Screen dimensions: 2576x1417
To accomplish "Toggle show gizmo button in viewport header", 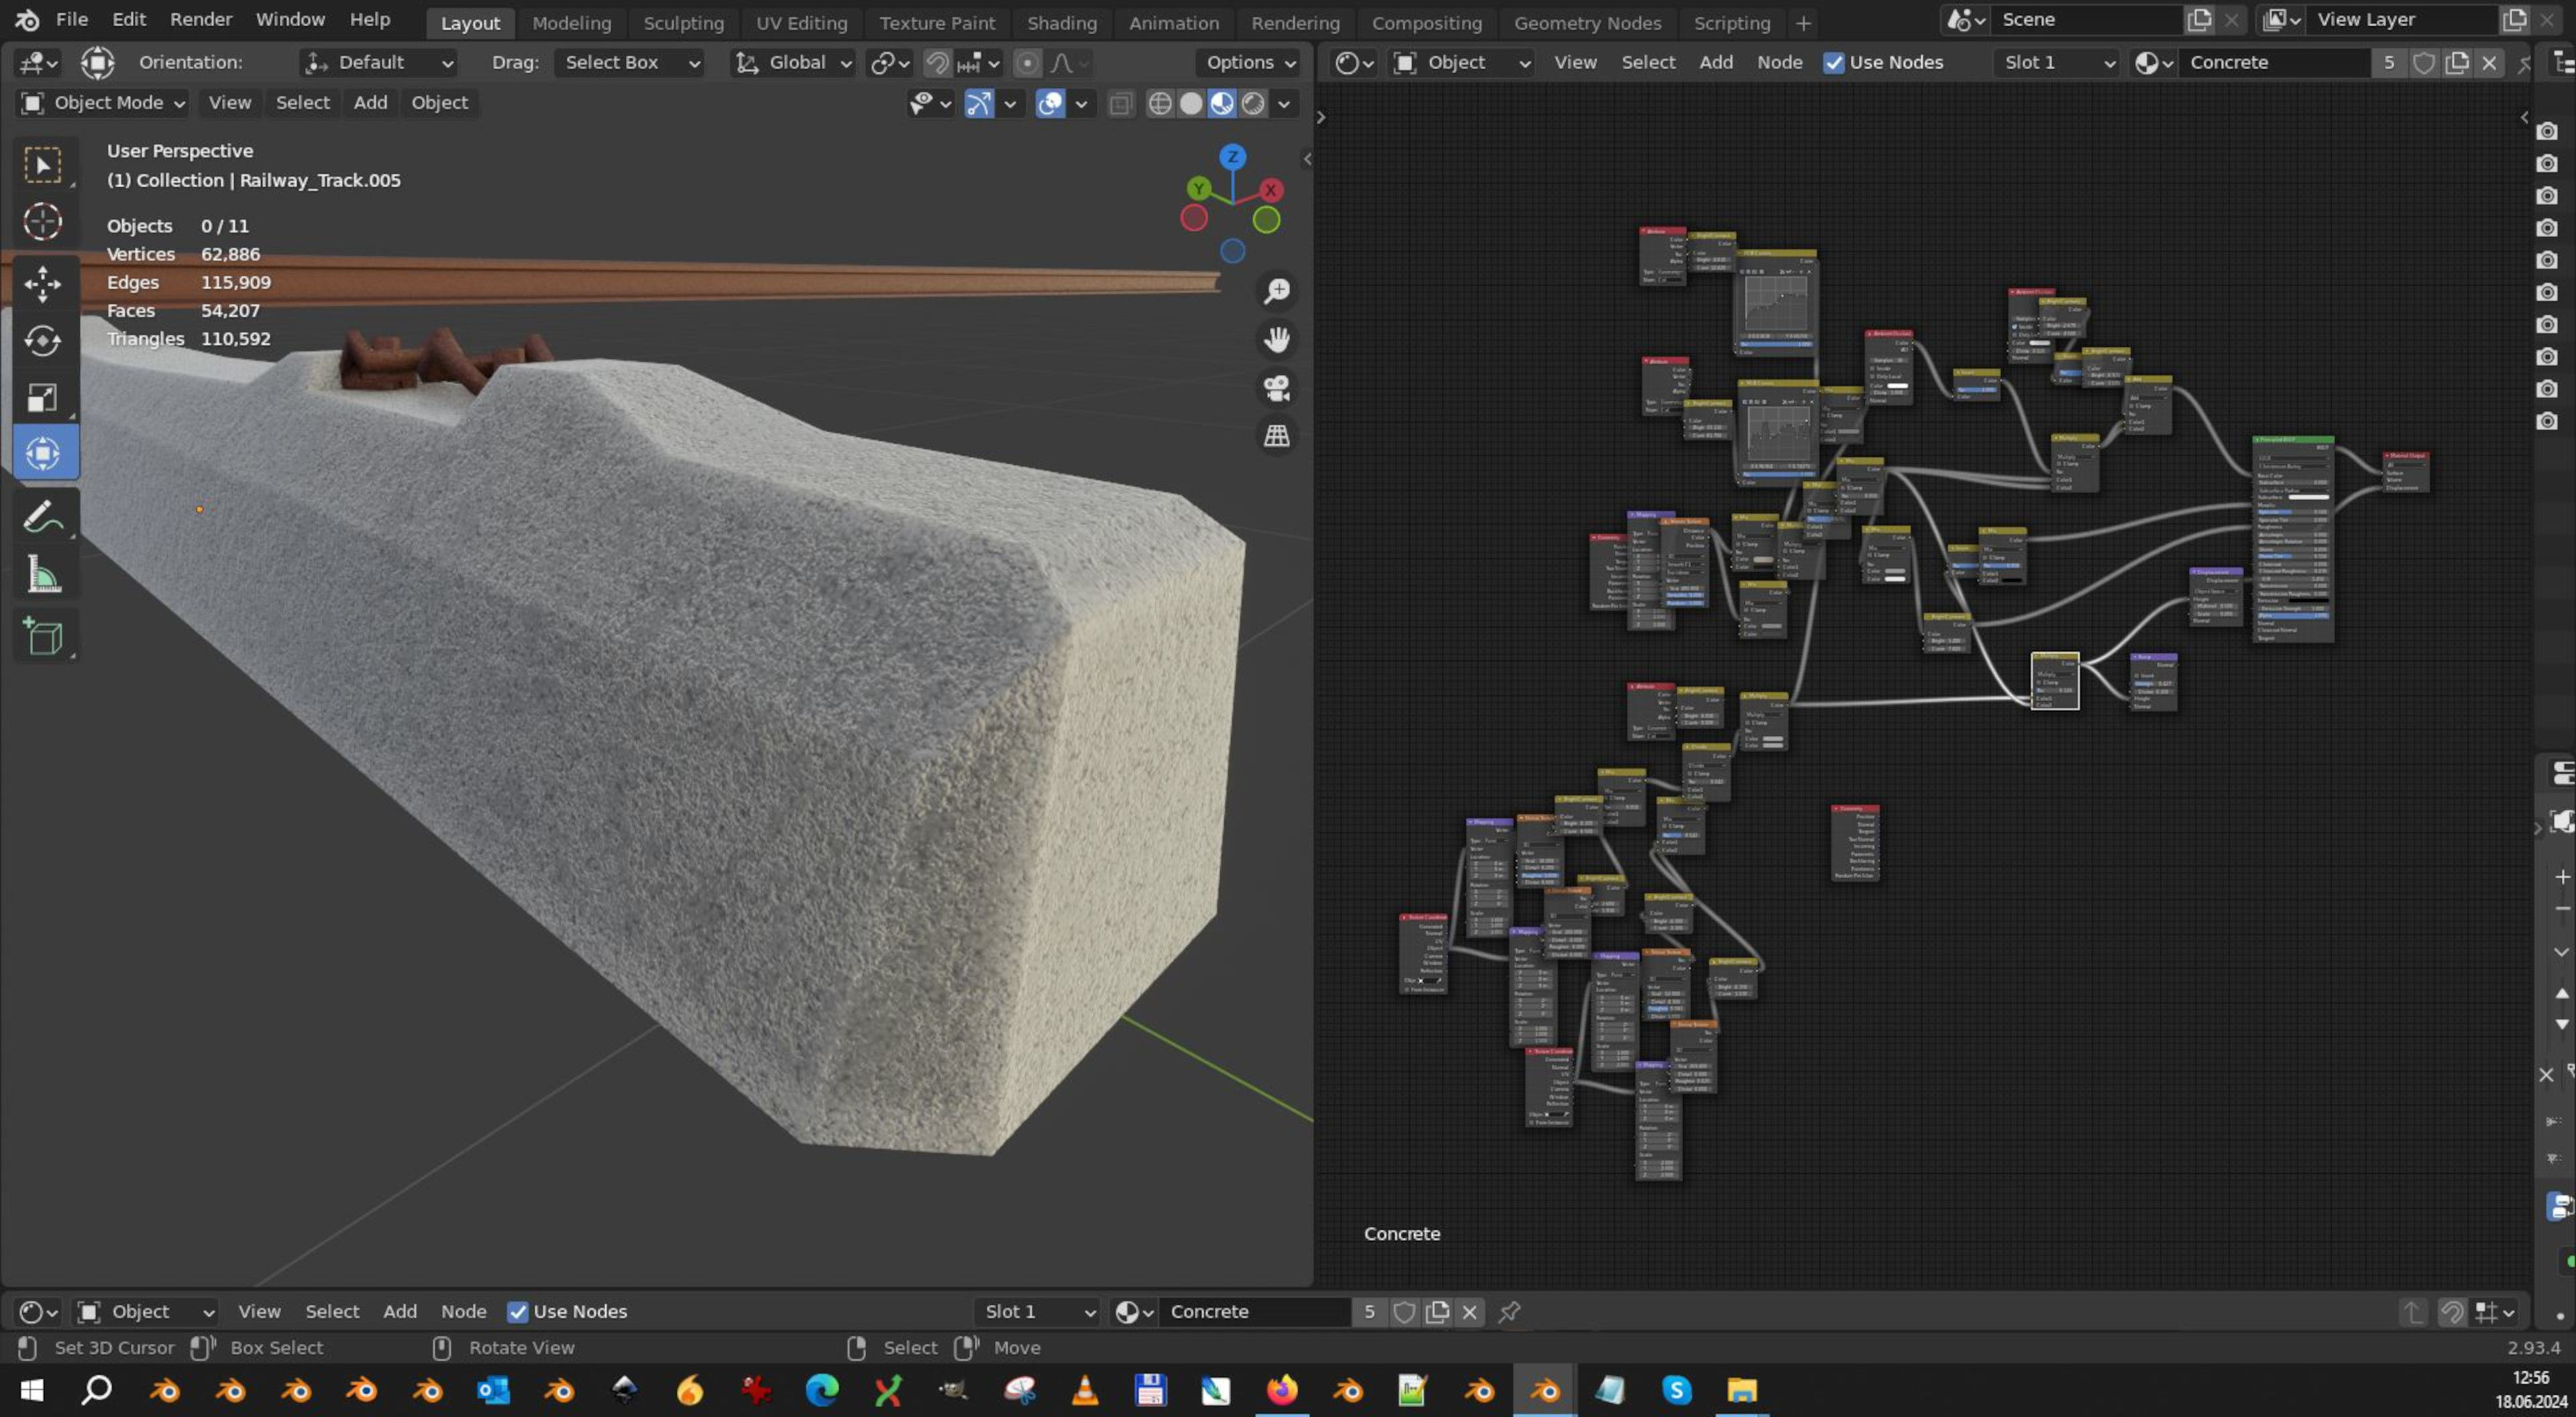I will 978,103.
